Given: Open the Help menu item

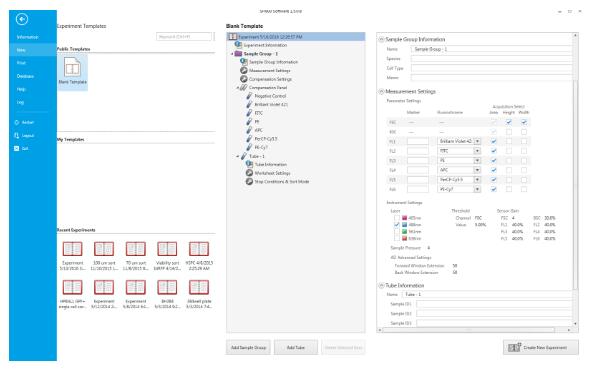Looking at the screenshot, I should (21, 89).
